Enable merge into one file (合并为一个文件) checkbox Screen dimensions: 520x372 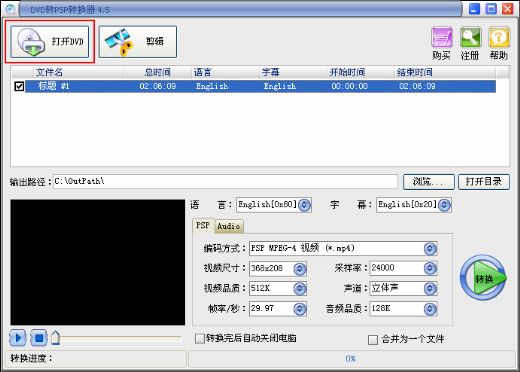pos(373,340)
